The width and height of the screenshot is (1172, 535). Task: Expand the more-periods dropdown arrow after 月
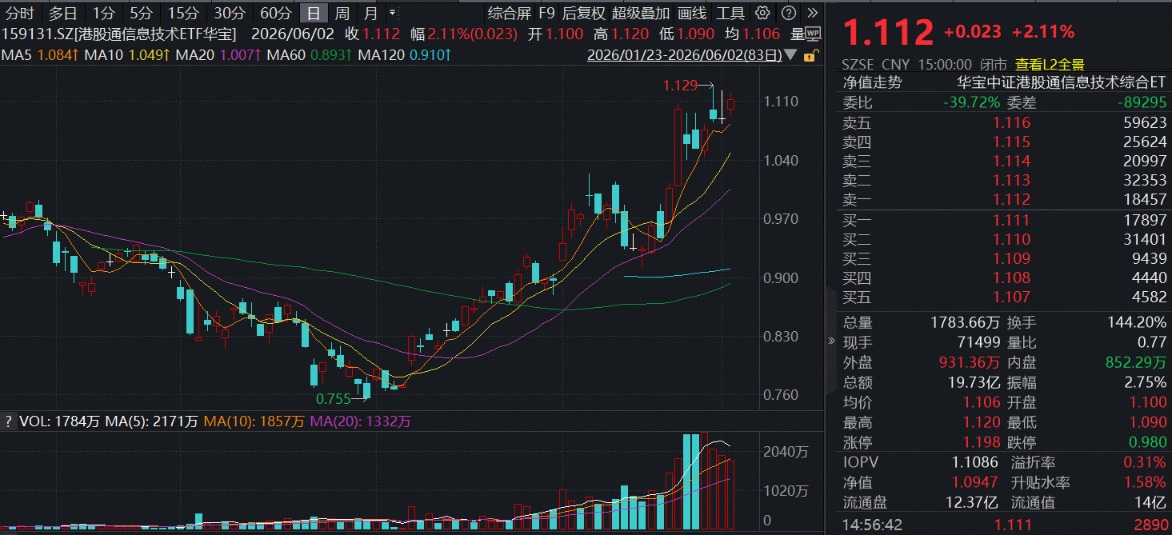tap(392, 13)
